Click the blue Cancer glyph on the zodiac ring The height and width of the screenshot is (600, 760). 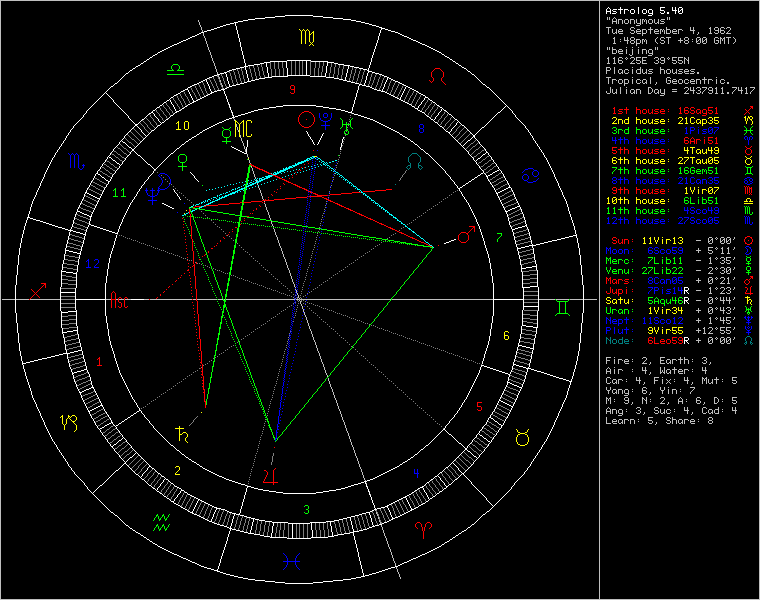click(x=531, y=175)
